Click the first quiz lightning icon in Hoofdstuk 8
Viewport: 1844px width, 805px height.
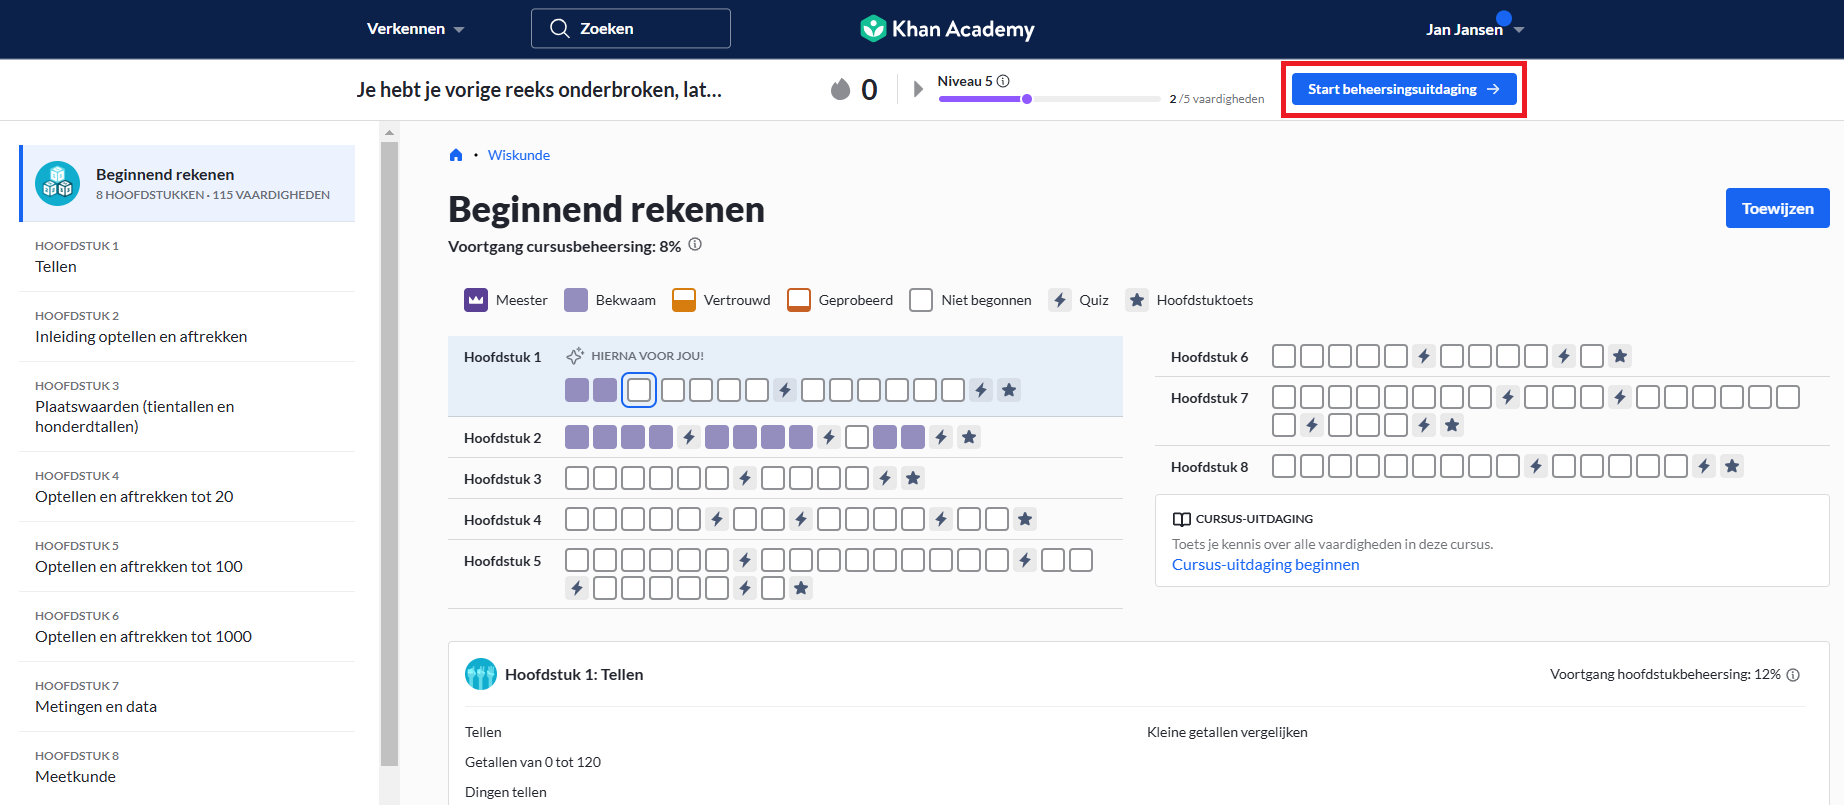1536,466
